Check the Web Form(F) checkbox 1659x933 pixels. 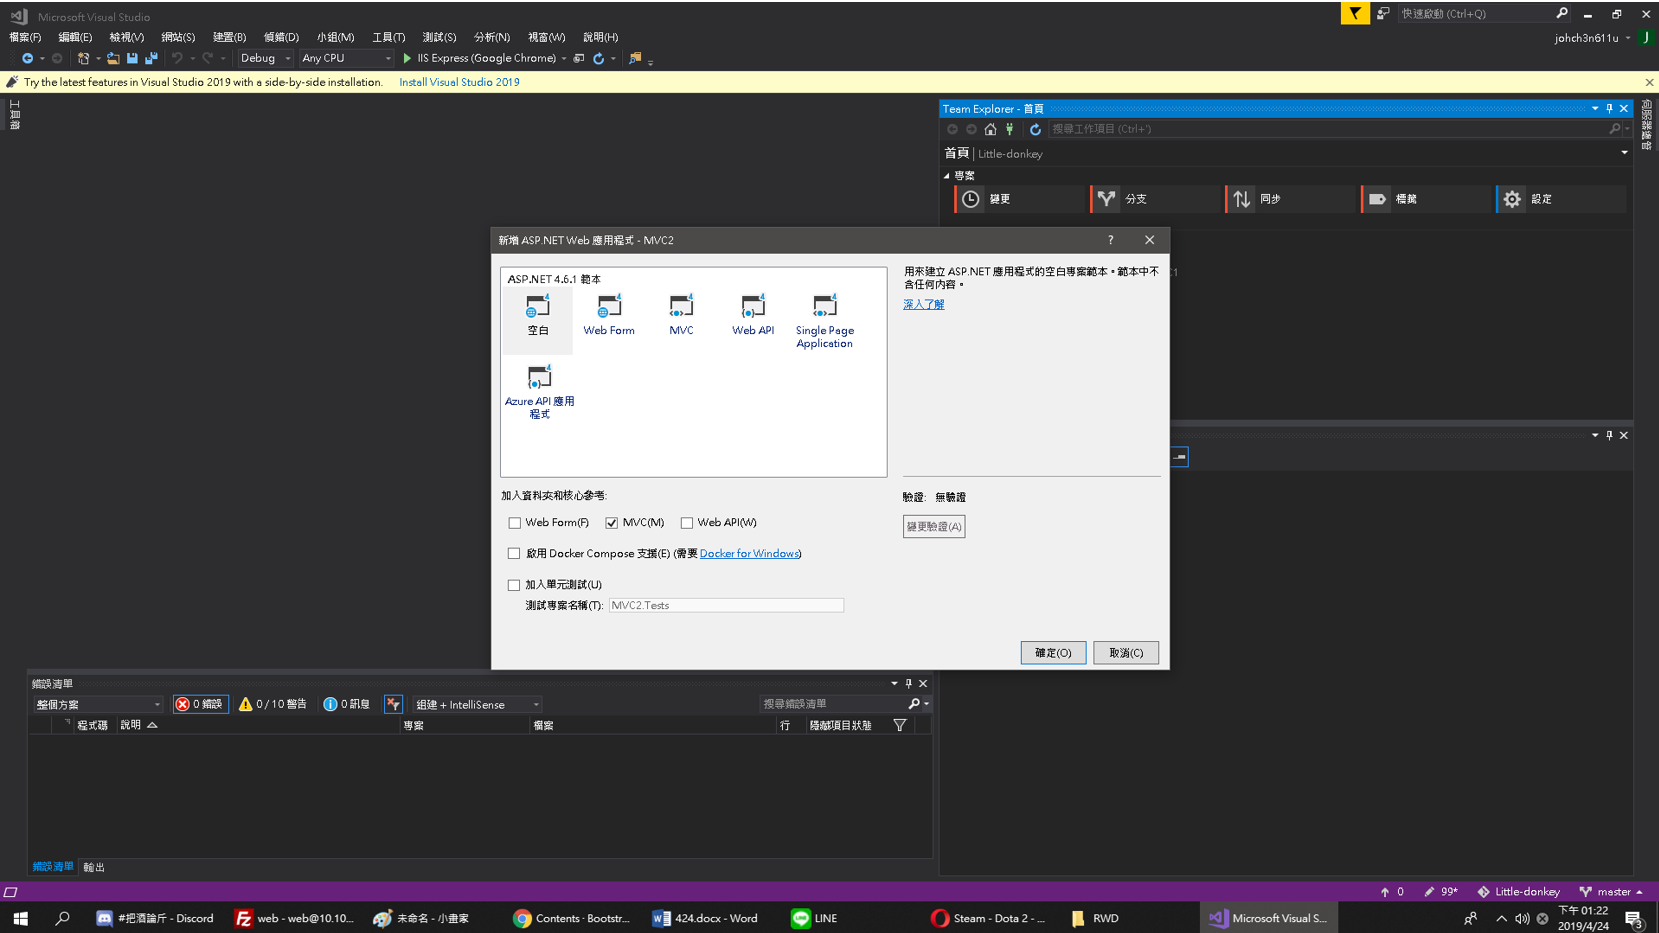[x=515, y=523]
